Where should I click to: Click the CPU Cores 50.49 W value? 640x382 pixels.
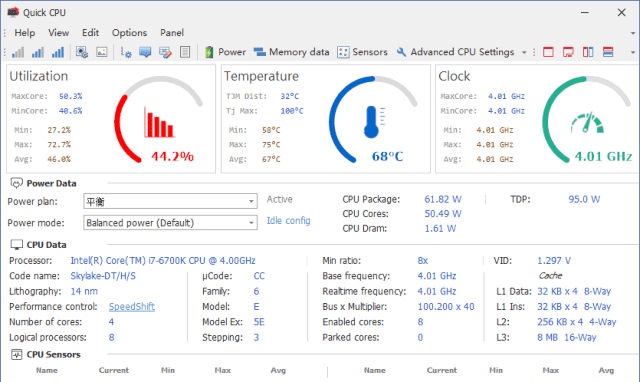click(443, 214)
